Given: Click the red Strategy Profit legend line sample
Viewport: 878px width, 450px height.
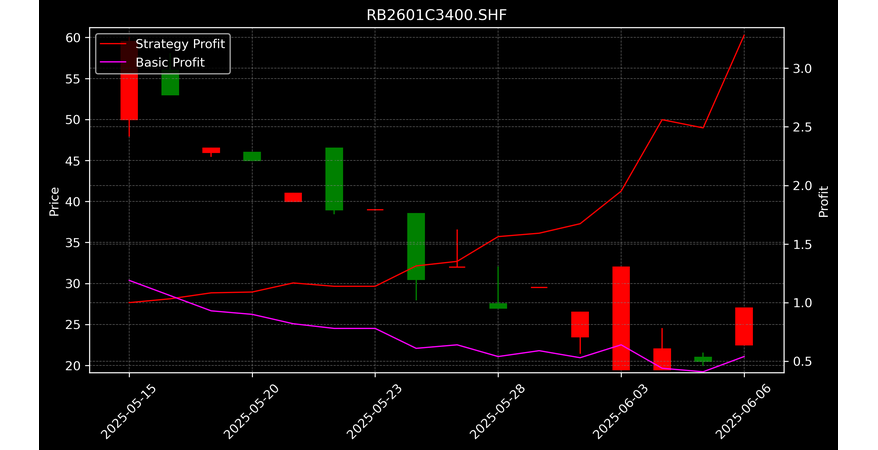Looking at the screenshot, I should 113,44.
